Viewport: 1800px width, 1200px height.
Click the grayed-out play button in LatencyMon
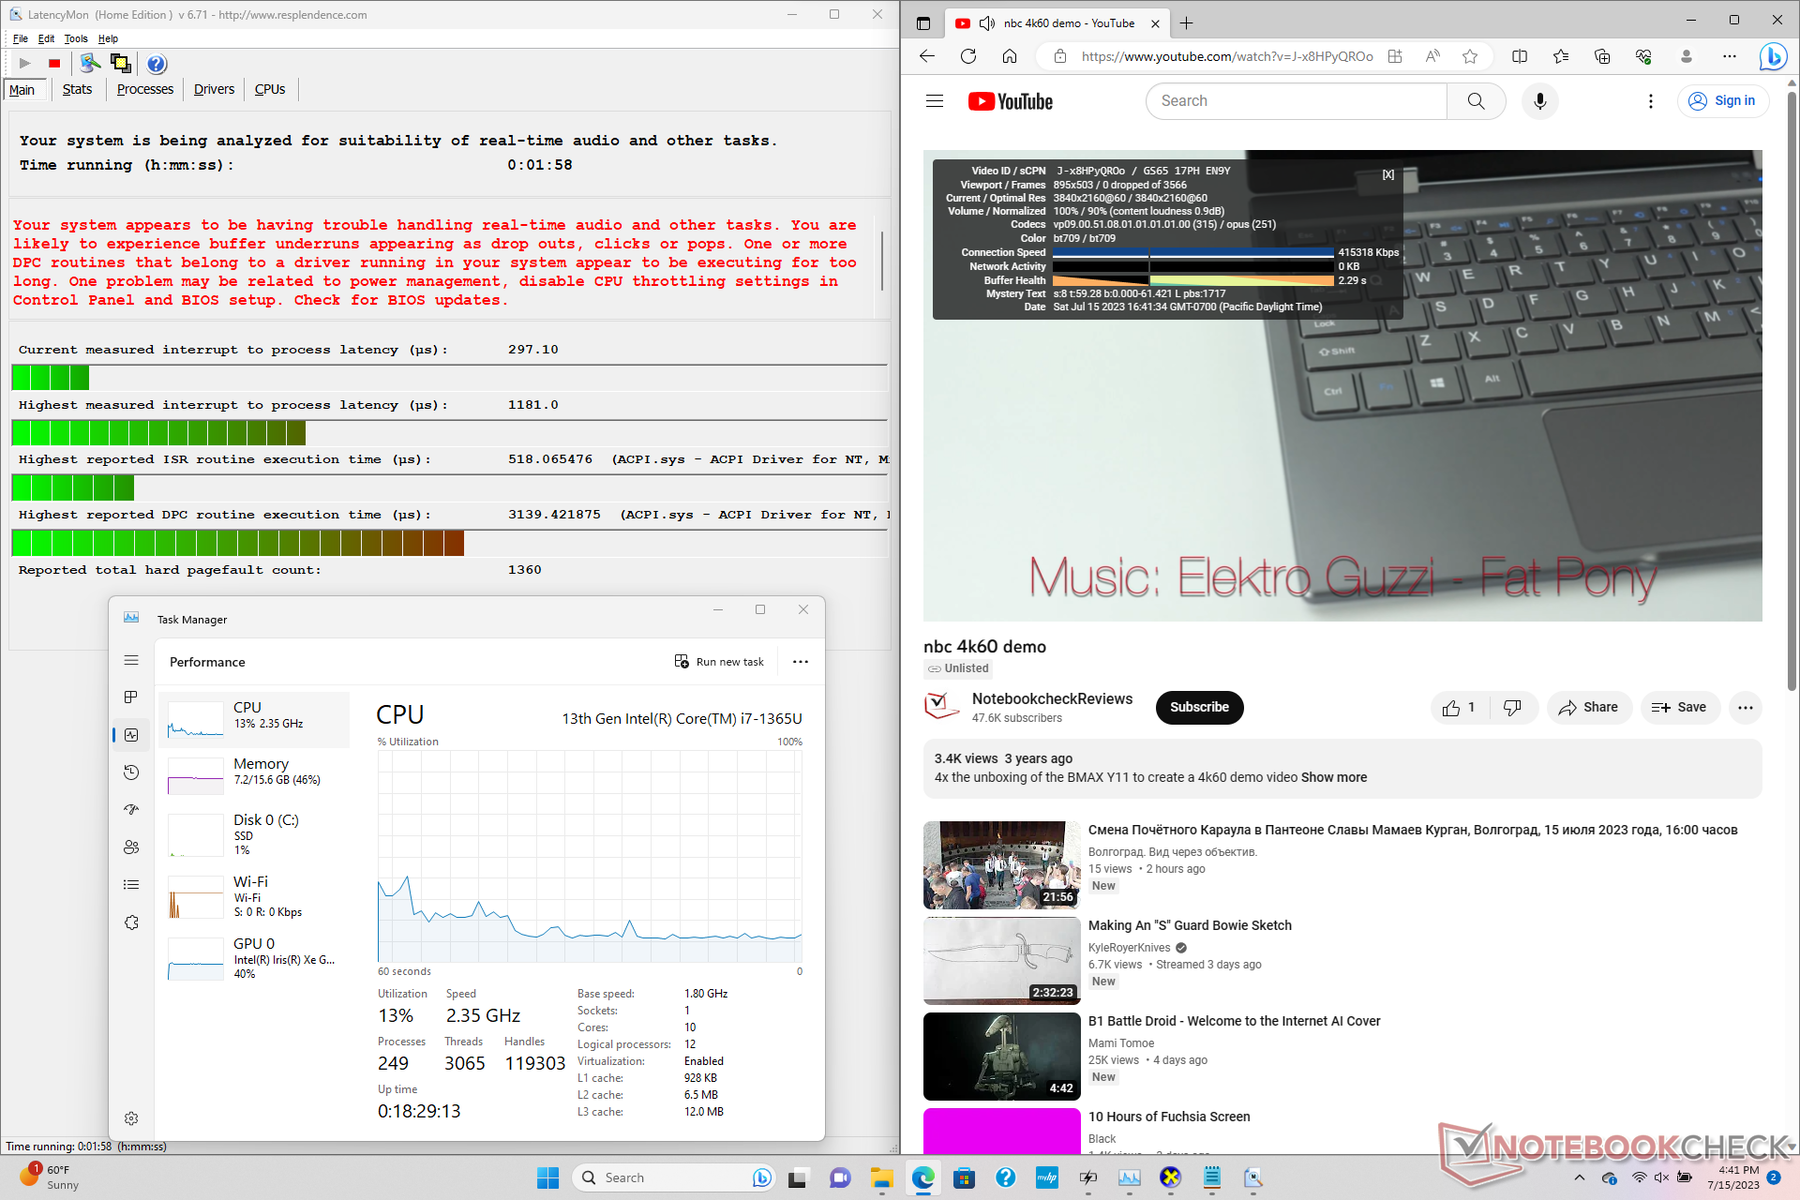point(25,64)
